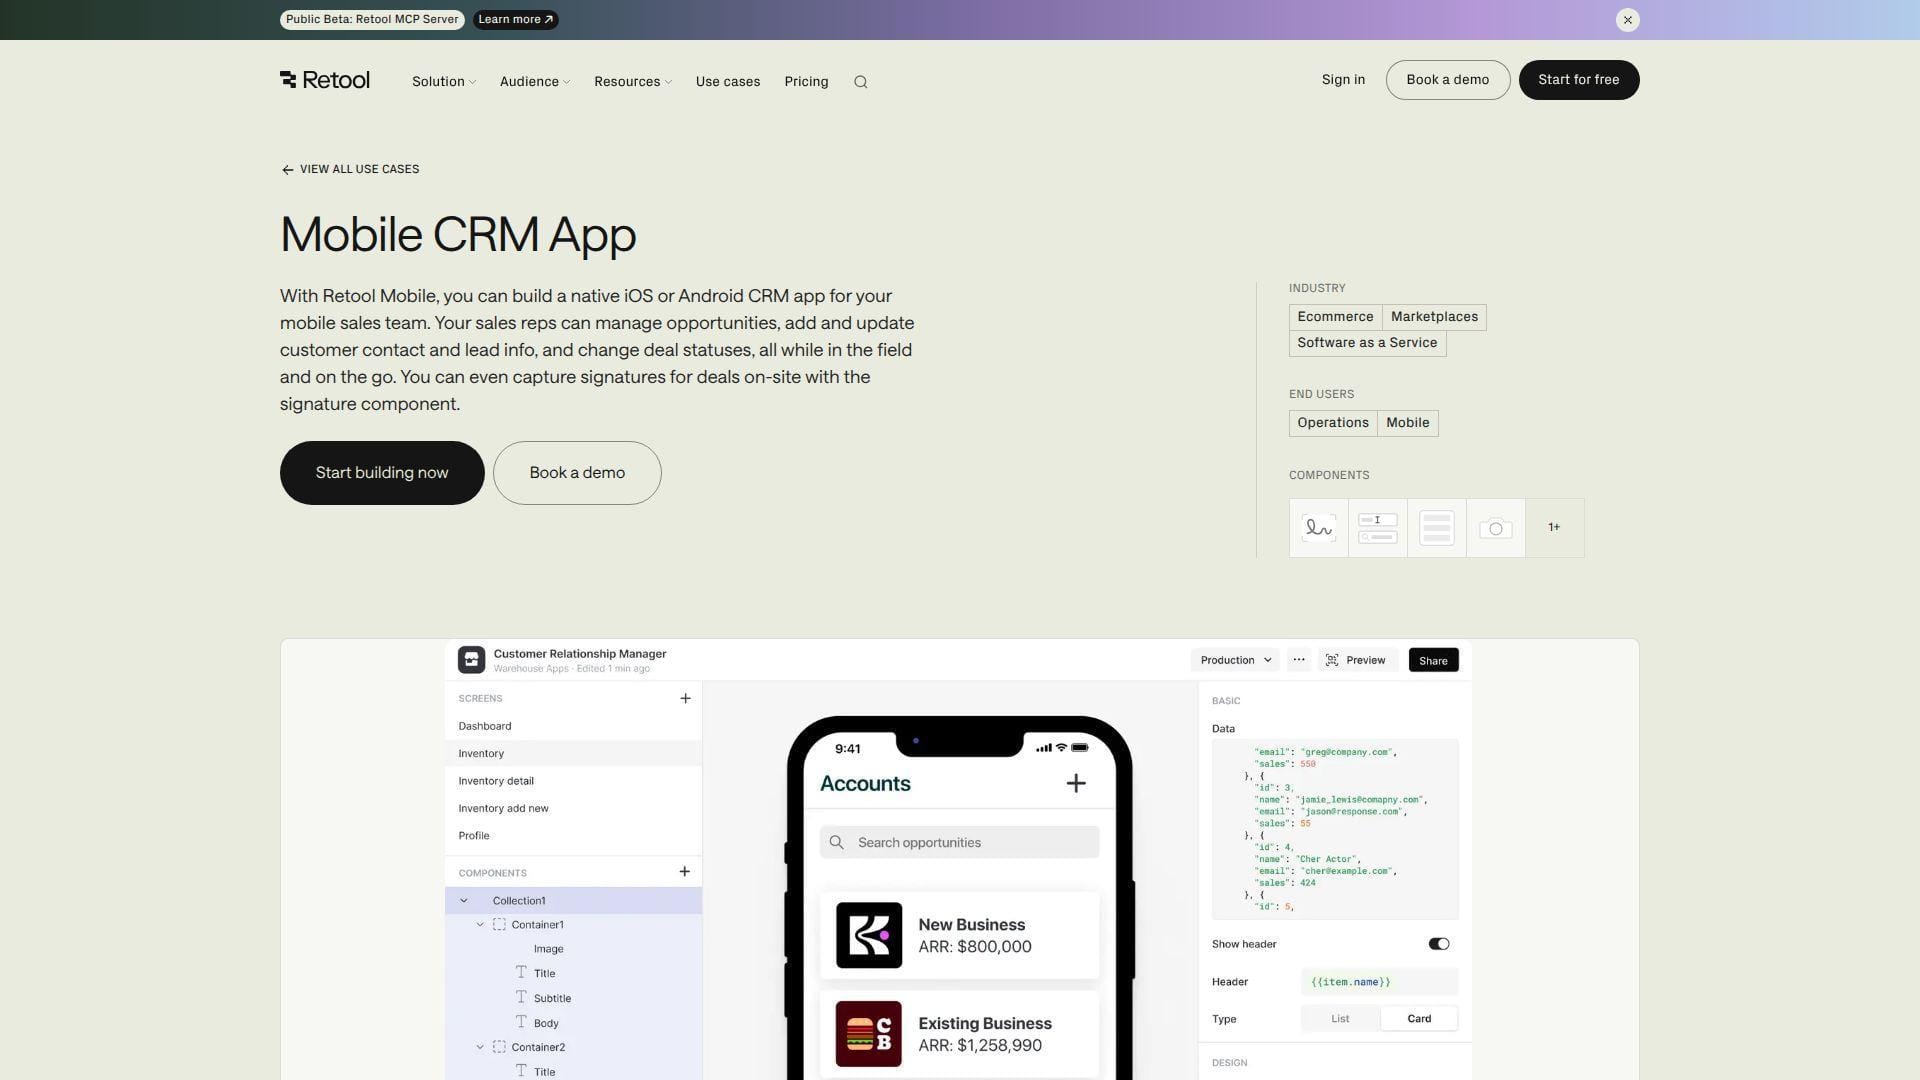Select the Dashboard screen
Screen dimensions: 1920x1080
(573, 726)
